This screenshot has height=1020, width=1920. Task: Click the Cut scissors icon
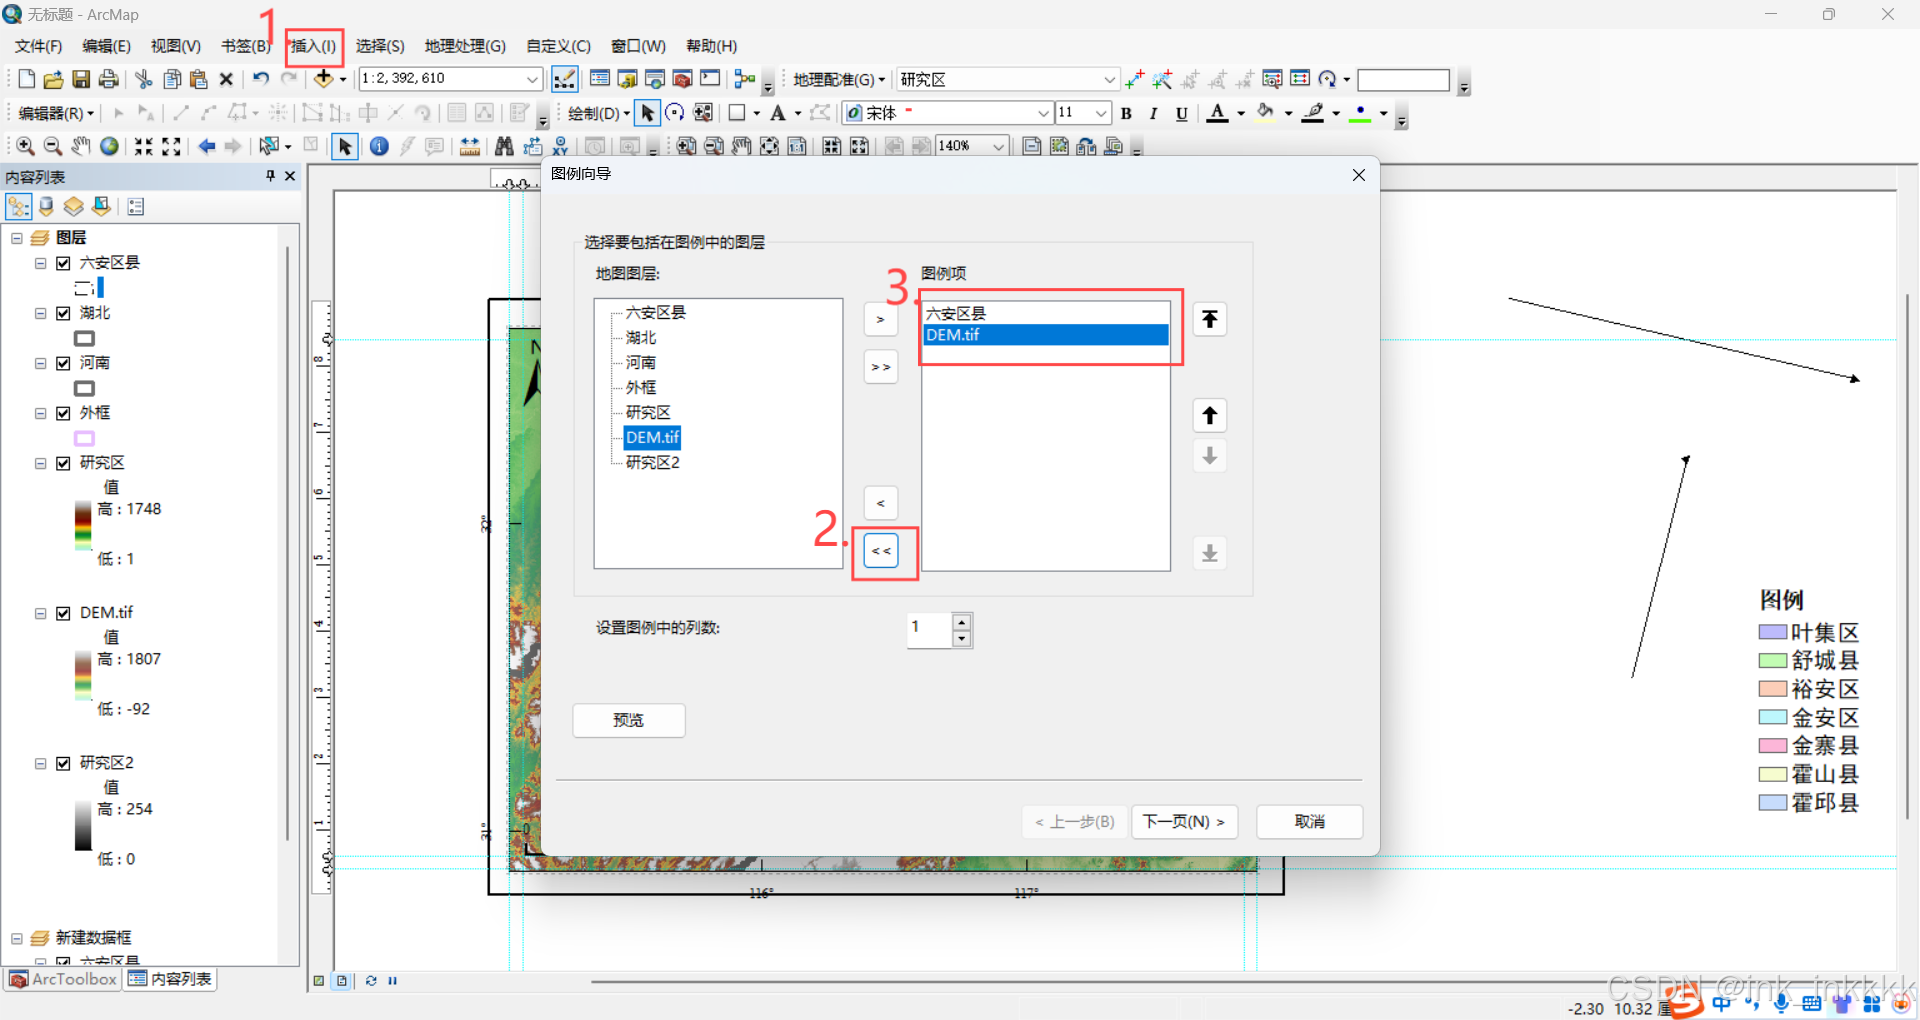[x=144, y=79]
